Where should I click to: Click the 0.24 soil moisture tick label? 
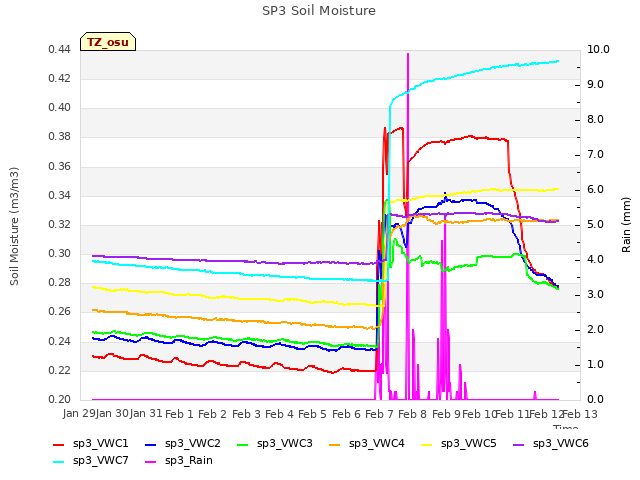point(59,342)
